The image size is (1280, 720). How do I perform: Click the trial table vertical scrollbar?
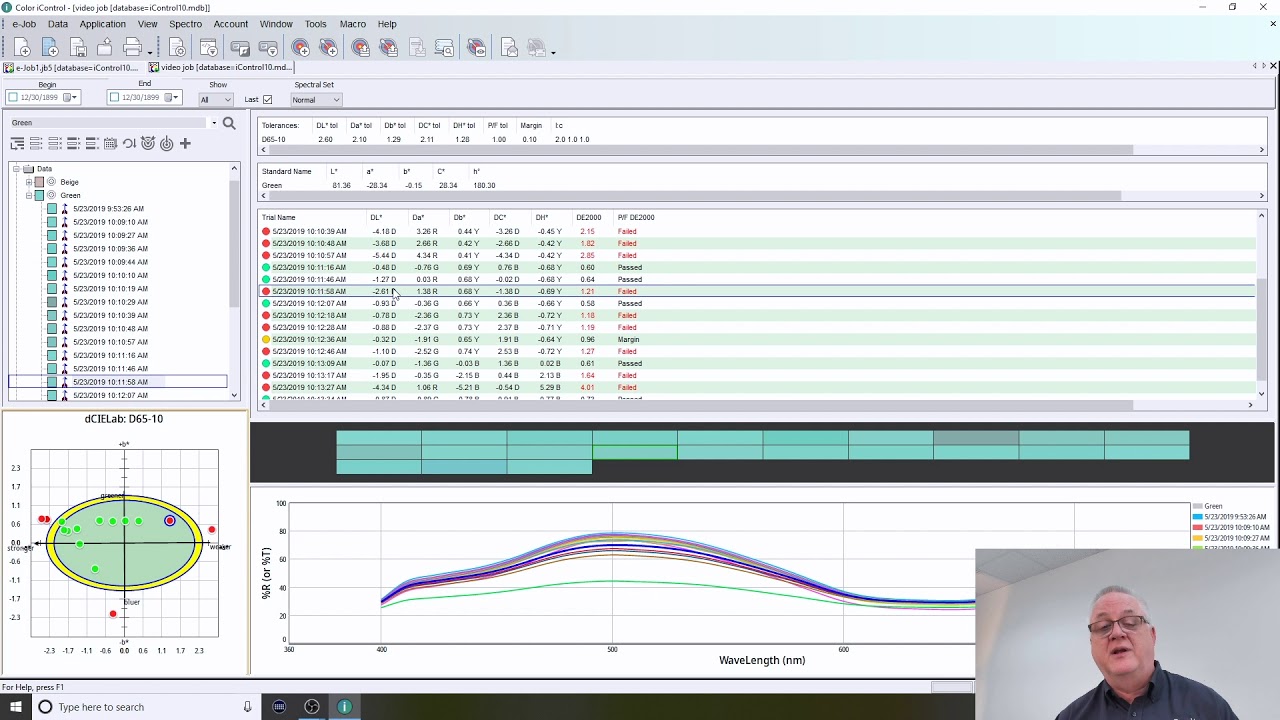coord(1262,305)
